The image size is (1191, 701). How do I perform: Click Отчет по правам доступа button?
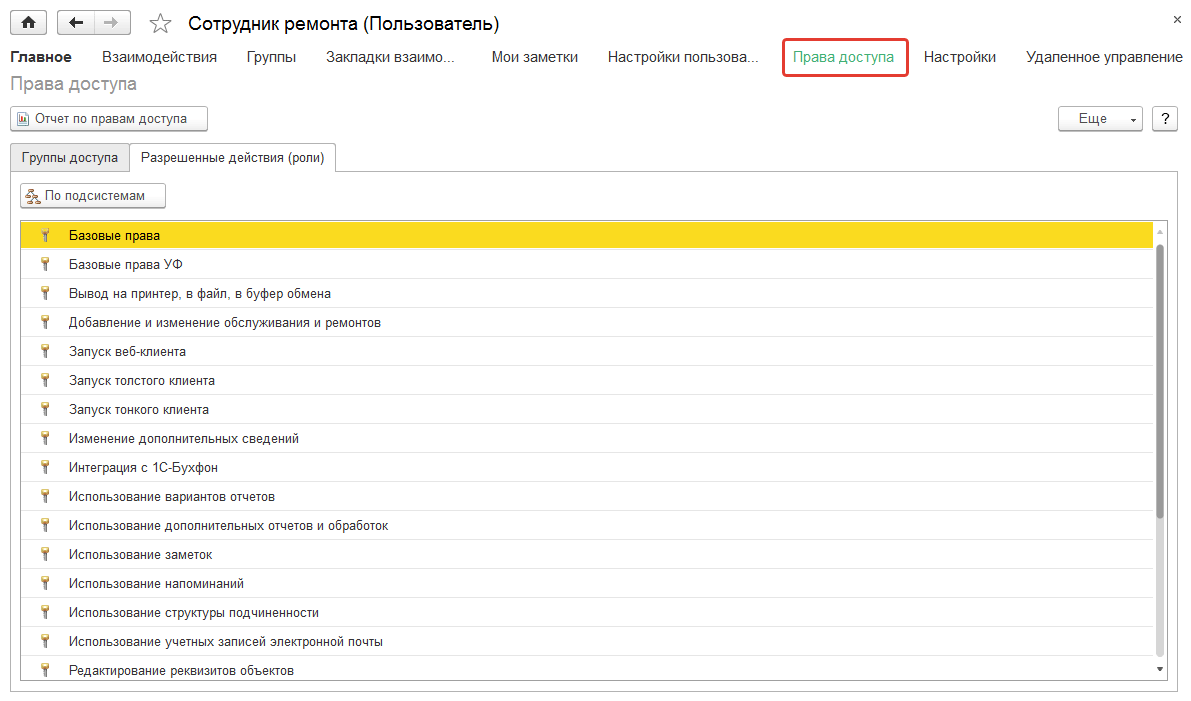click(x=109, y=118)
